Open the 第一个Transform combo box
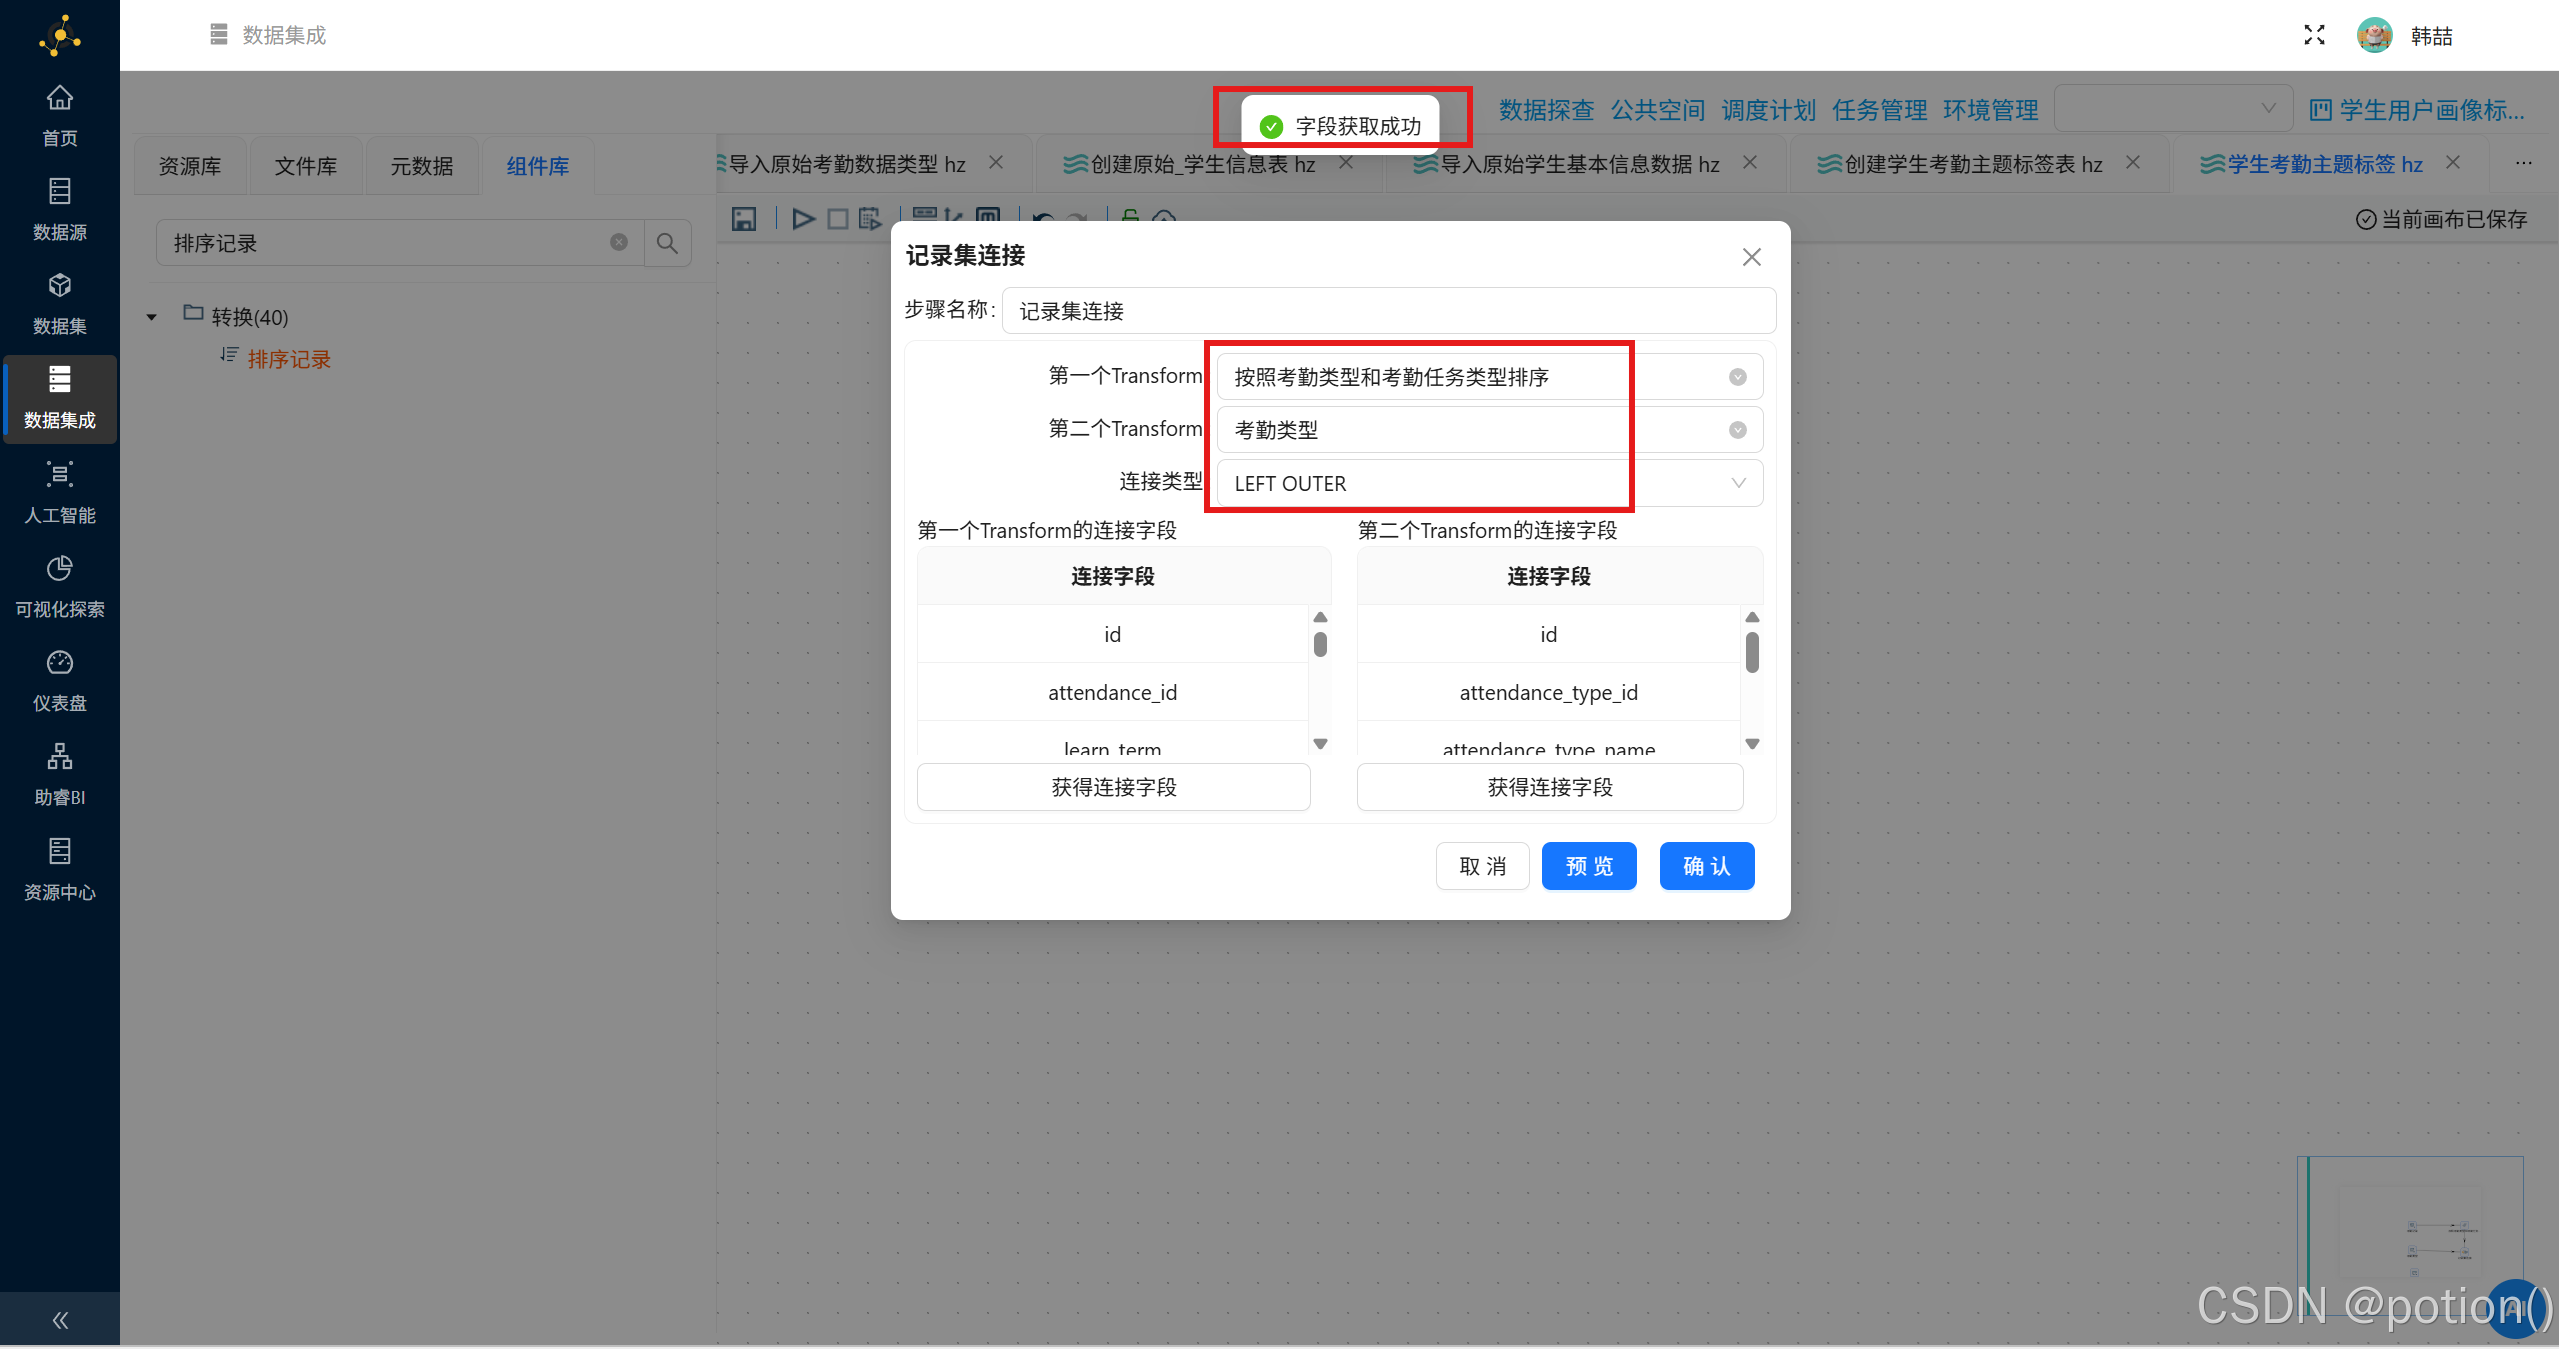This screenshot has height=1349, width=2559. click(1489, 377)
